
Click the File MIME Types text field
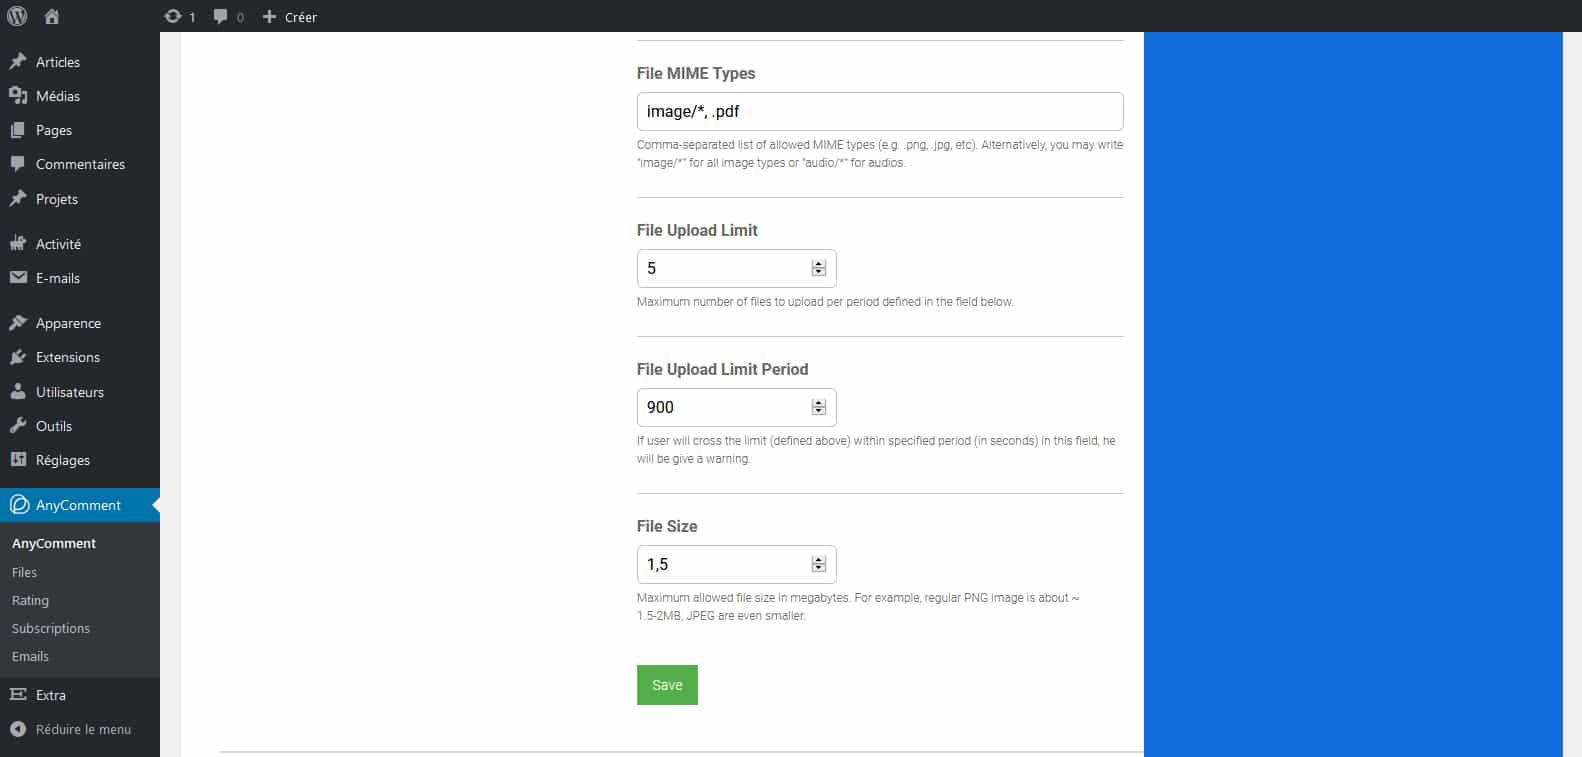coord(879,111)
